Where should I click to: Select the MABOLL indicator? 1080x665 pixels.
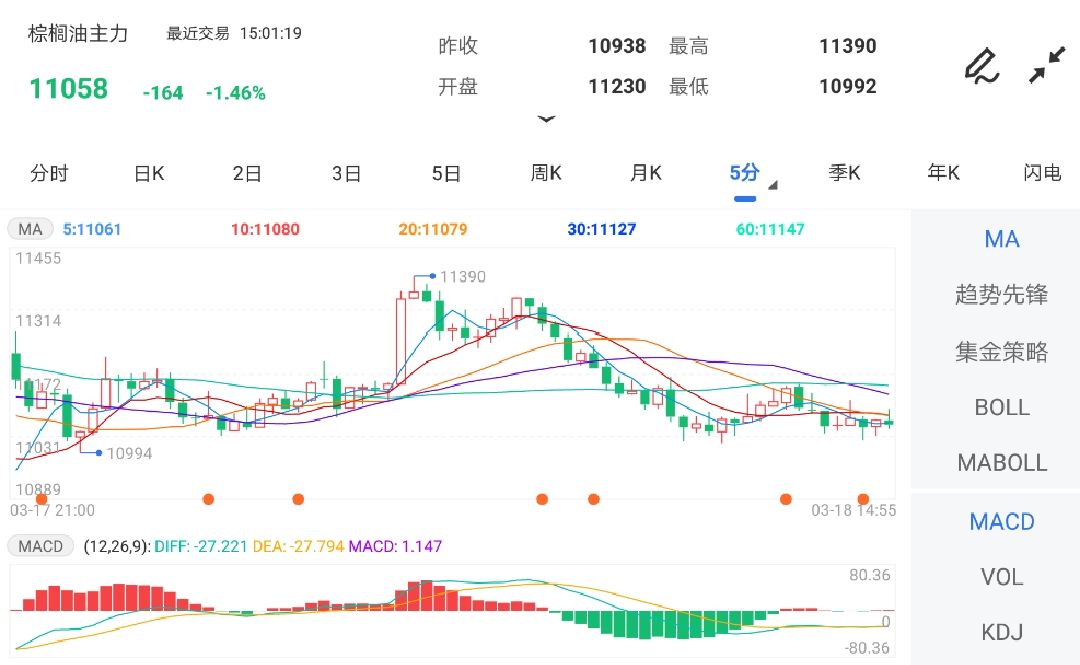pos(1001,463)
